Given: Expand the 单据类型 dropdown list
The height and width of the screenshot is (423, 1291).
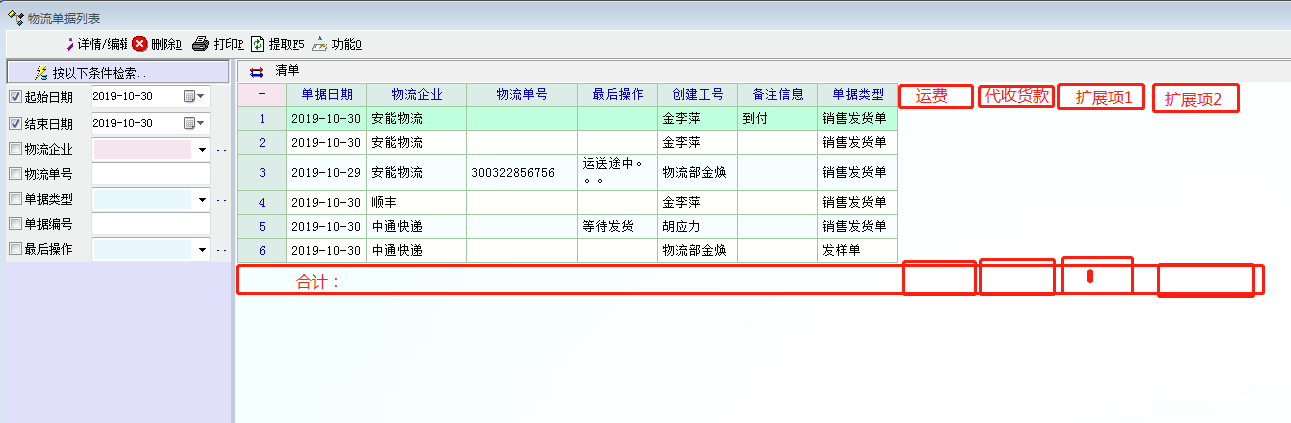Looking at the screenshot, I should pyautogui.click(x=202, y=200).
